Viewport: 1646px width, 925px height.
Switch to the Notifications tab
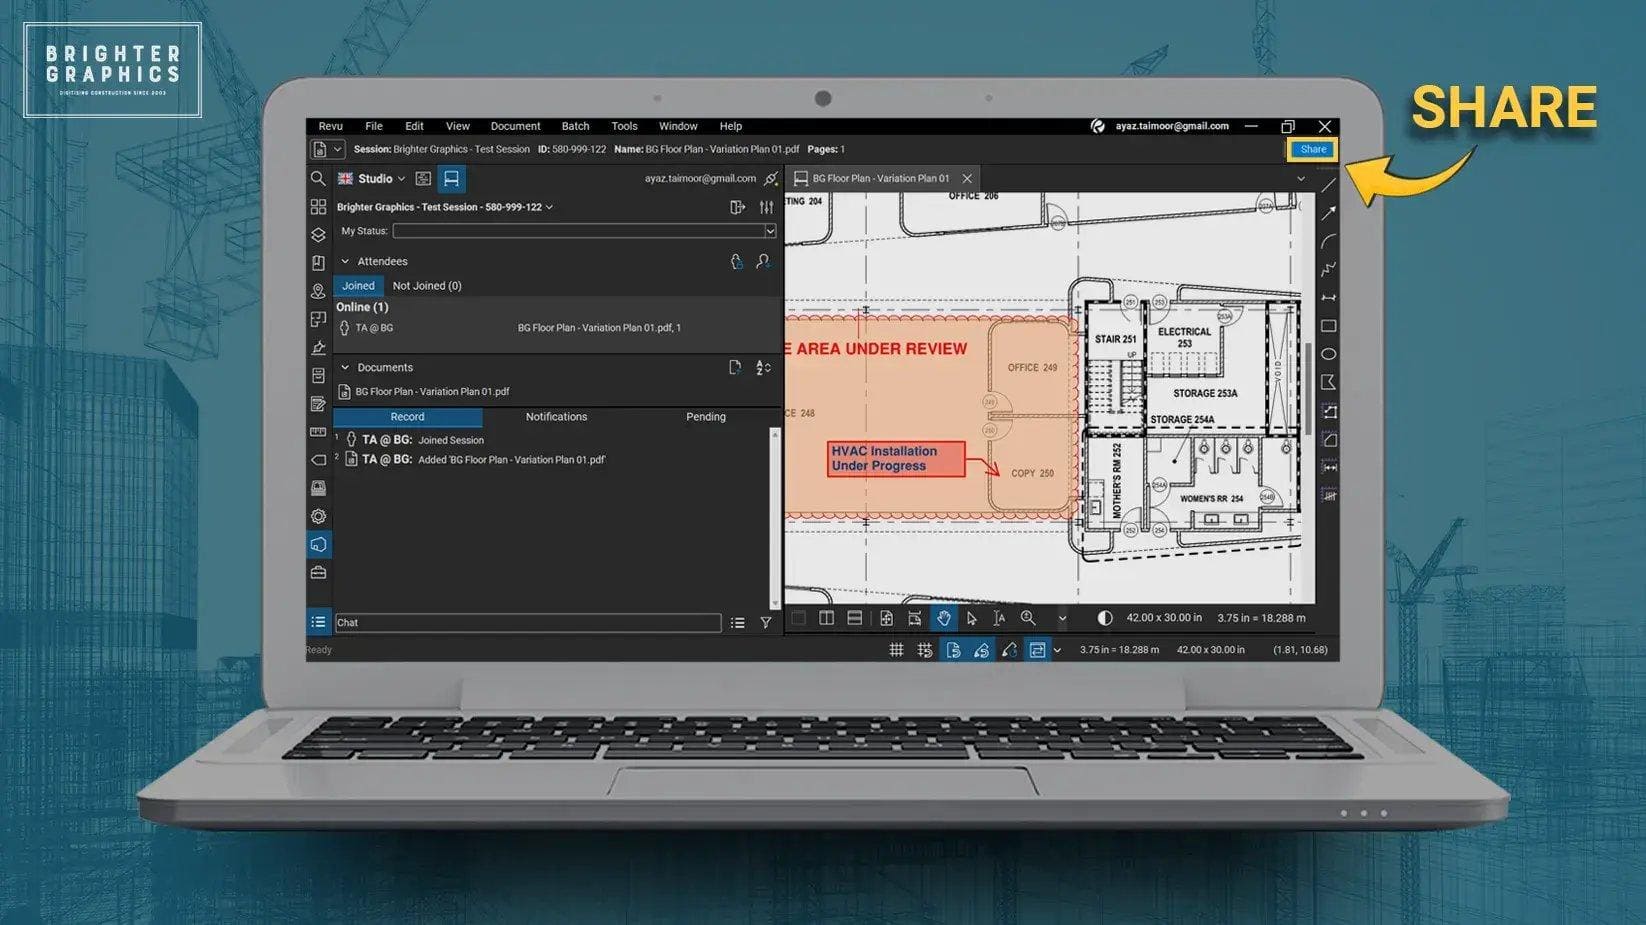(557, 417)
